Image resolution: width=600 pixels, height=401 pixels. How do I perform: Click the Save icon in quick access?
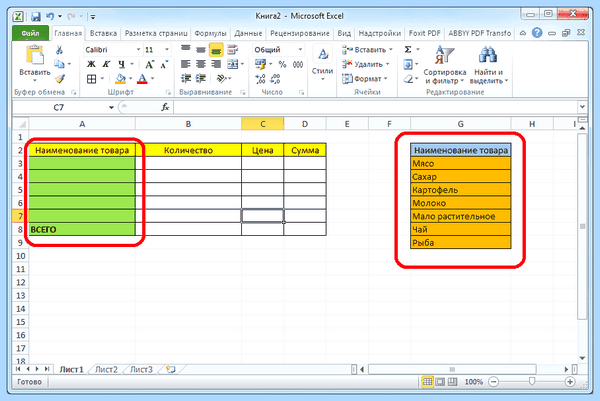pyautogui.click(x=36, y=16)
